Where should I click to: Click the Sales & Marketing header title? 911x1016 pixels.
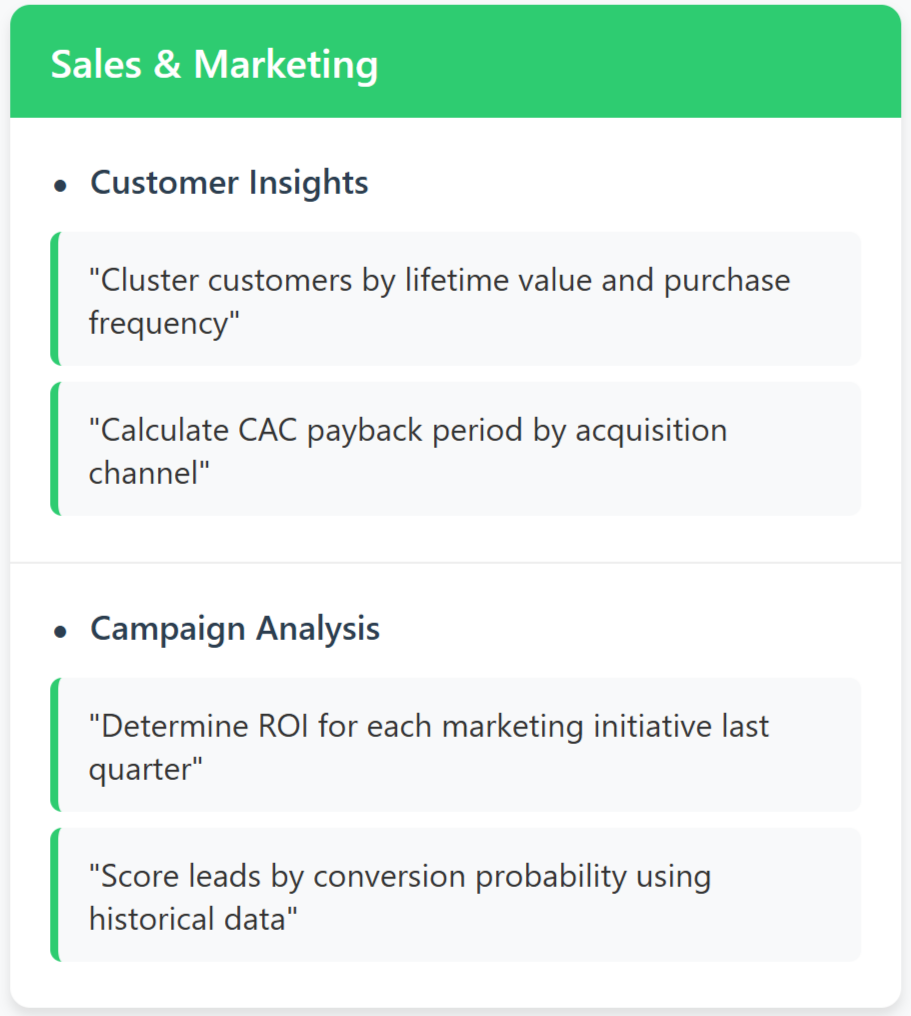214,65
